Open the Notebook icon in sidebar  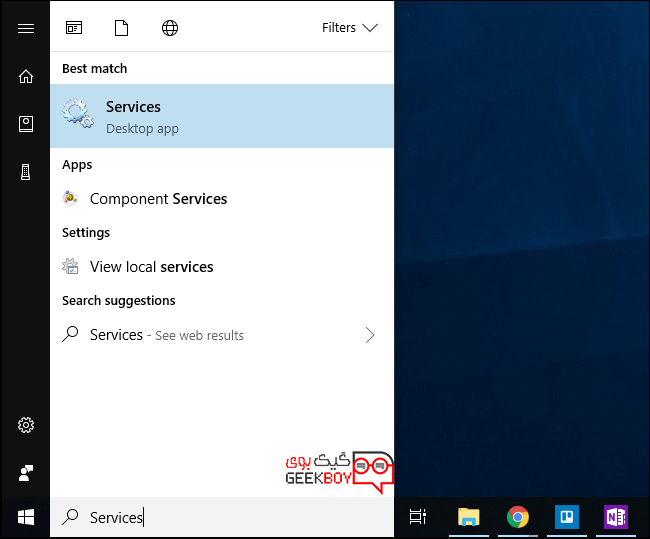[x=26, y=124]
